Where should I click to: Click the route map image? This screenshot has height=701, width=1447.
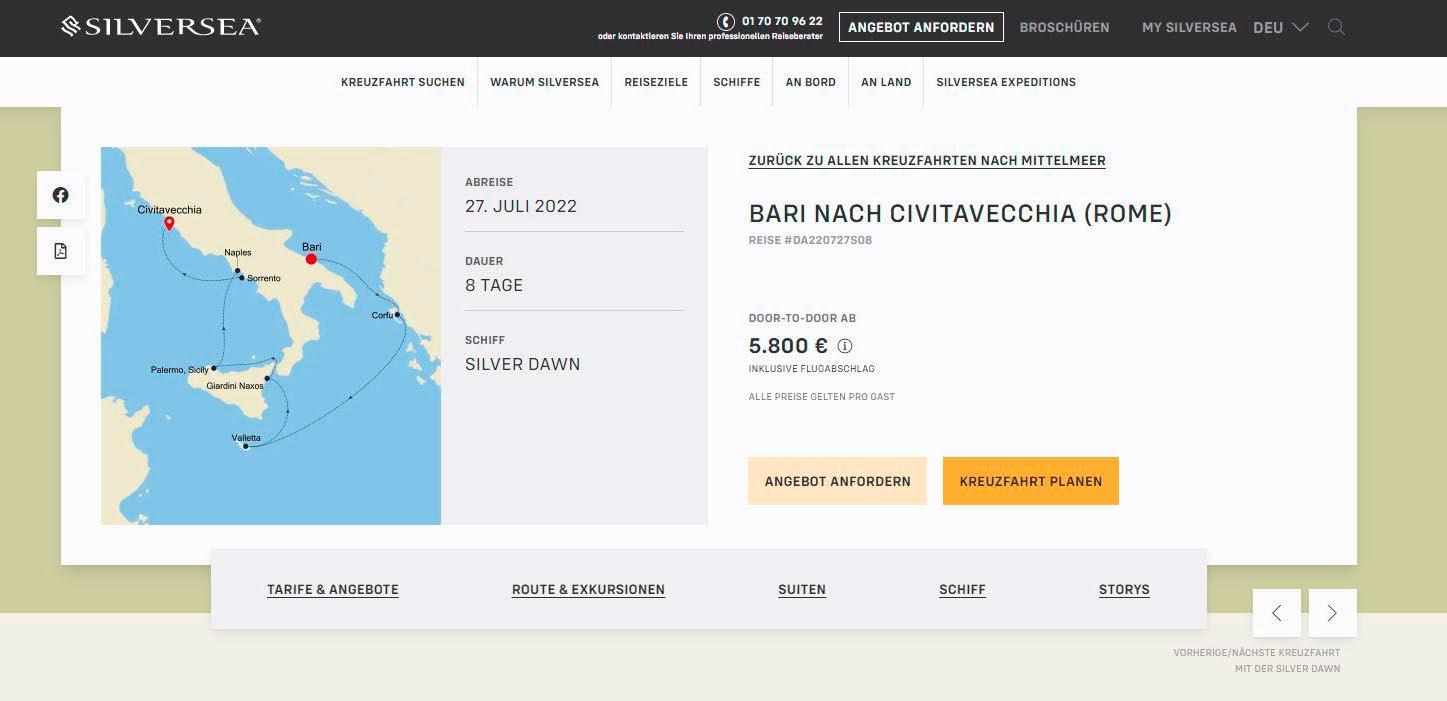271,336
